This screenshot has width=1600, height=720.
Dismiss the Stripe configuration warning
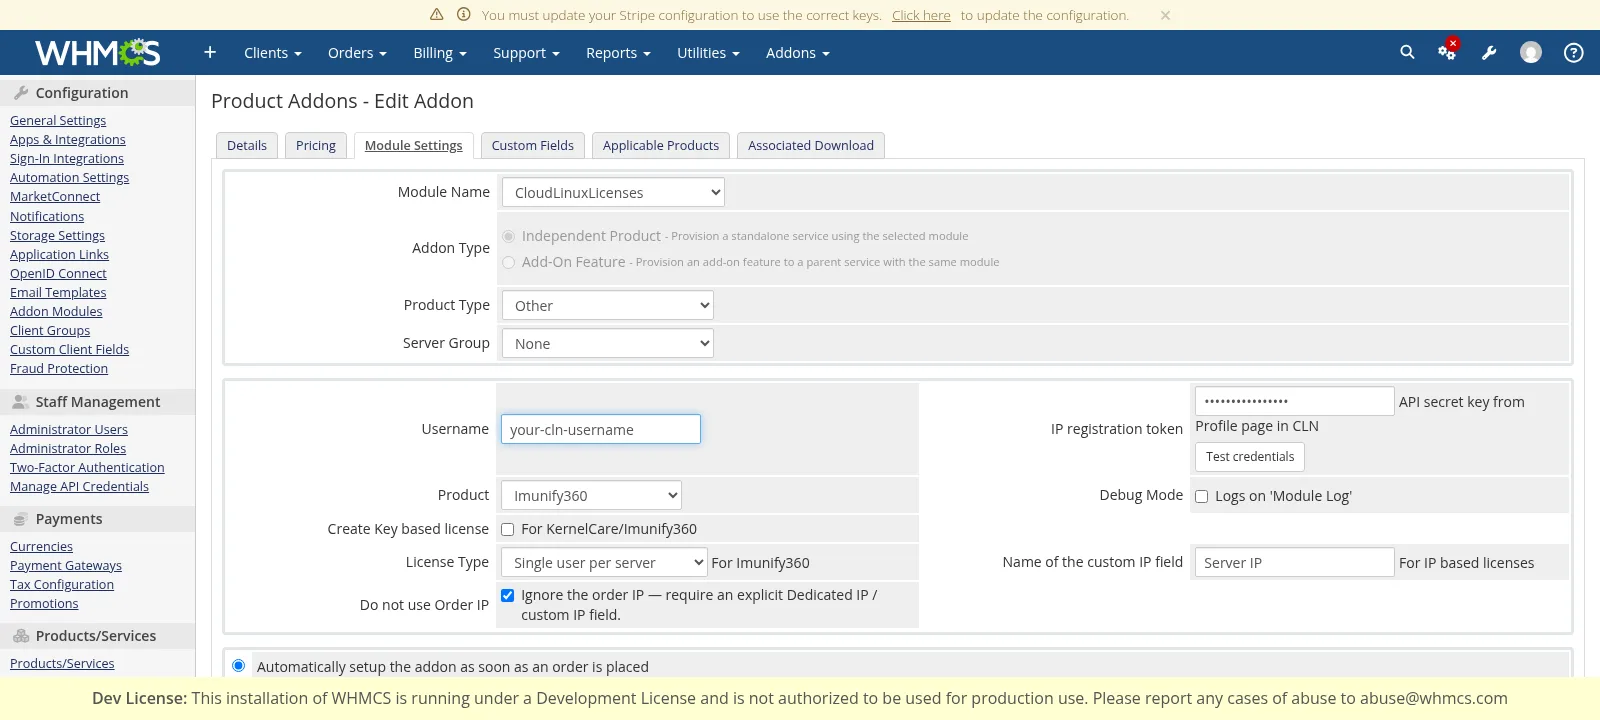coord(1165,15)
